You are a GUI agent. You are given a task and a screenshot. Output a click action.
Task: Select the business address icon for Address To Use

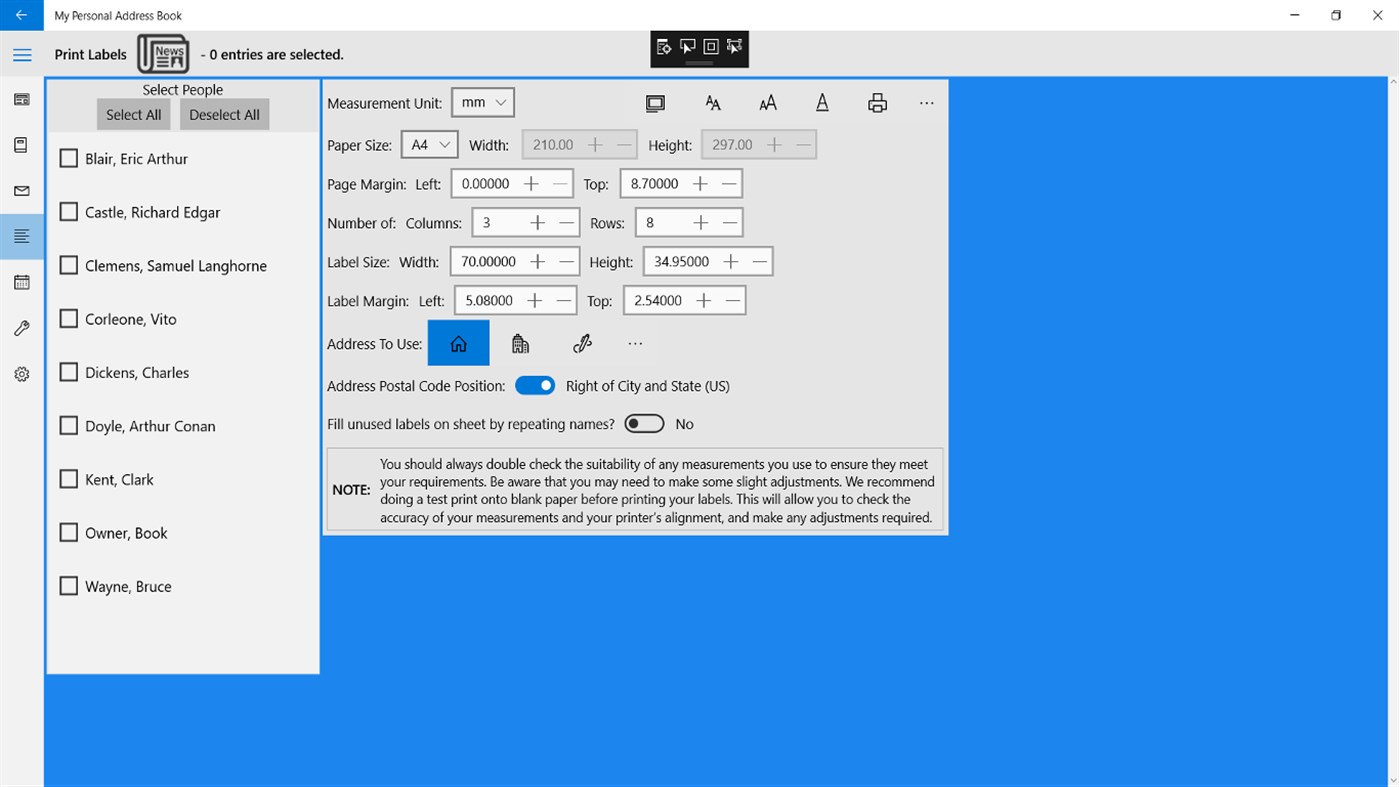point(520,343)
